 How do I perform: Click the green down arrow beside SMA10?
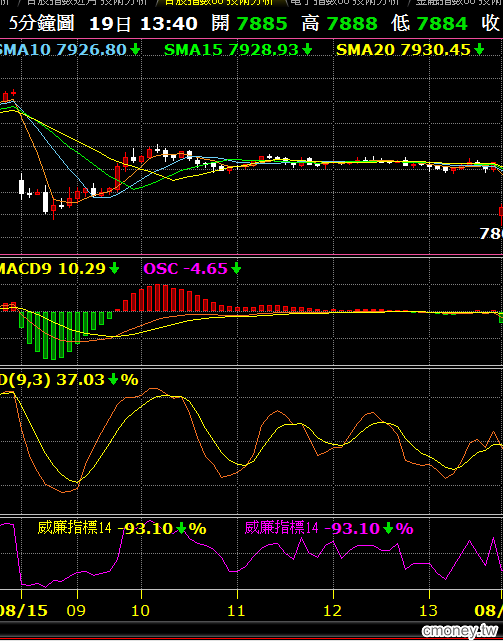135,50
